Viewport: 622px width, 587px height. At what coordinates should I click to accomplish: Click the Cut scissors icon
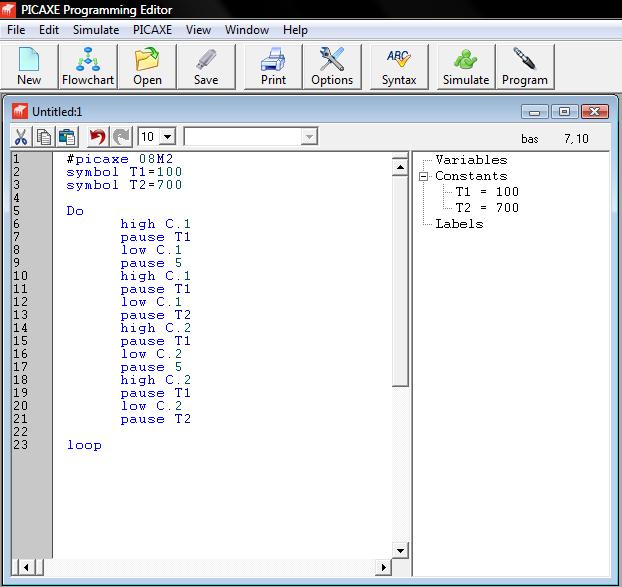(21, 137)
